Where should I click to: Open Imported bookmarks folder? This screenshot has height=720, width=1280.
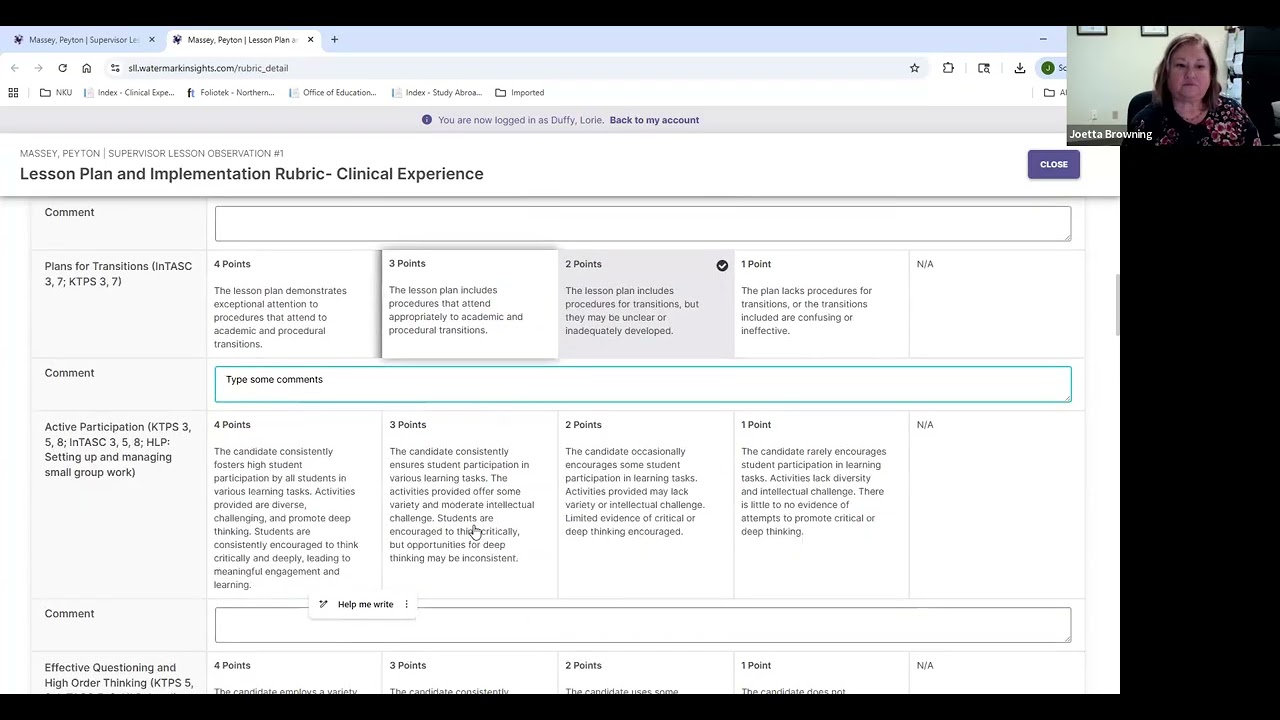point(519,93)
